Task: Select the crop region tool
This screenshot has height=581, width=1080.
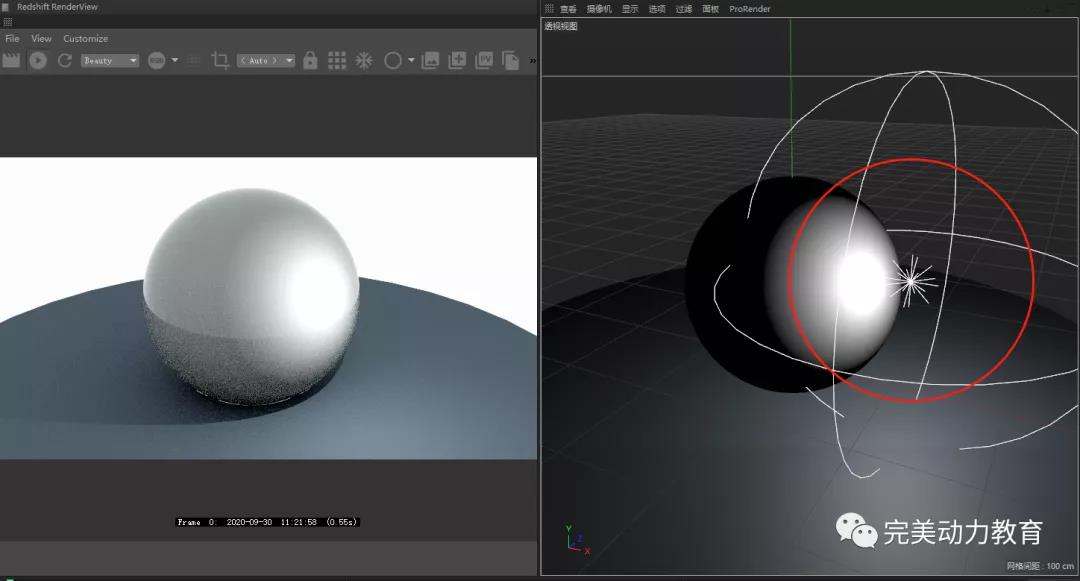Action: (x=221, y=60)
